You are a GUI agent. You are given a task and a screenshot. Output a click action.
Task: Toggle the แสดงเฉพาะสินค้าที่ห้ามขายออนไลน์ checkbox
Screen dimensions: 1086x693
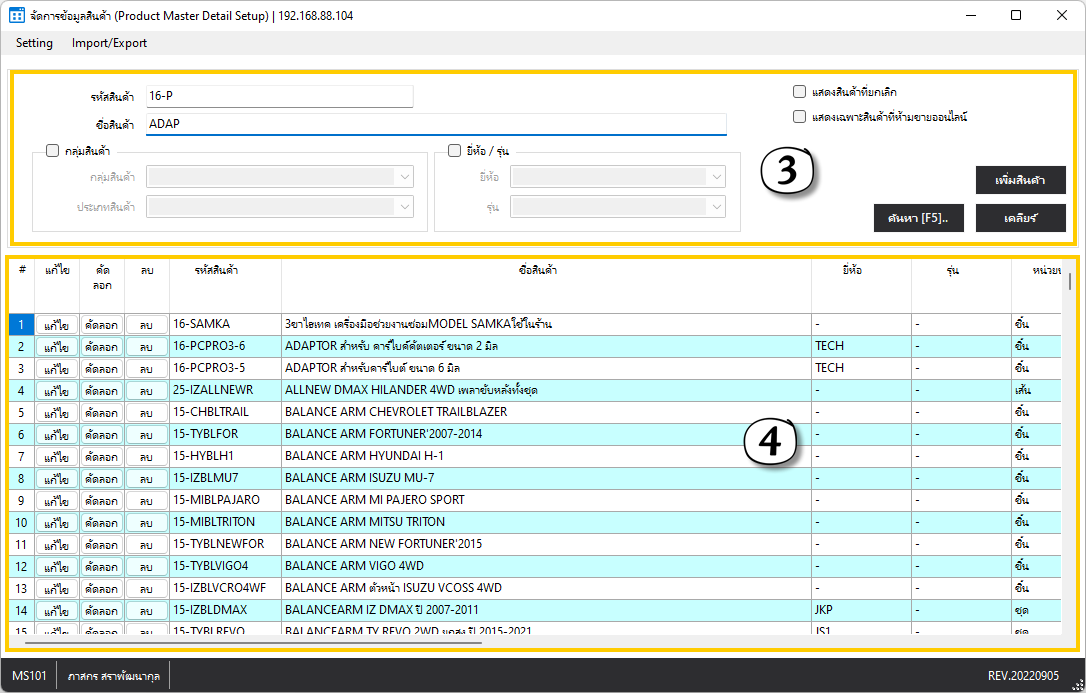click(800, 117)
